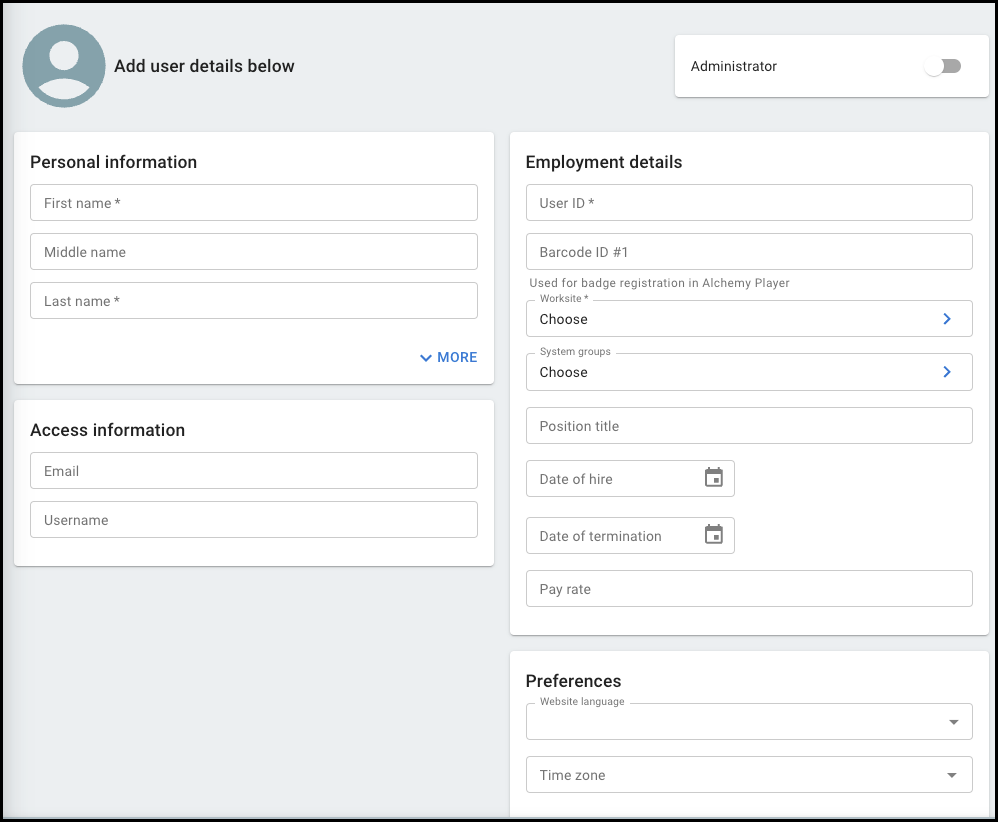Click into the Last name field
The width and height of the screenshot is (998, 822).
253,301
